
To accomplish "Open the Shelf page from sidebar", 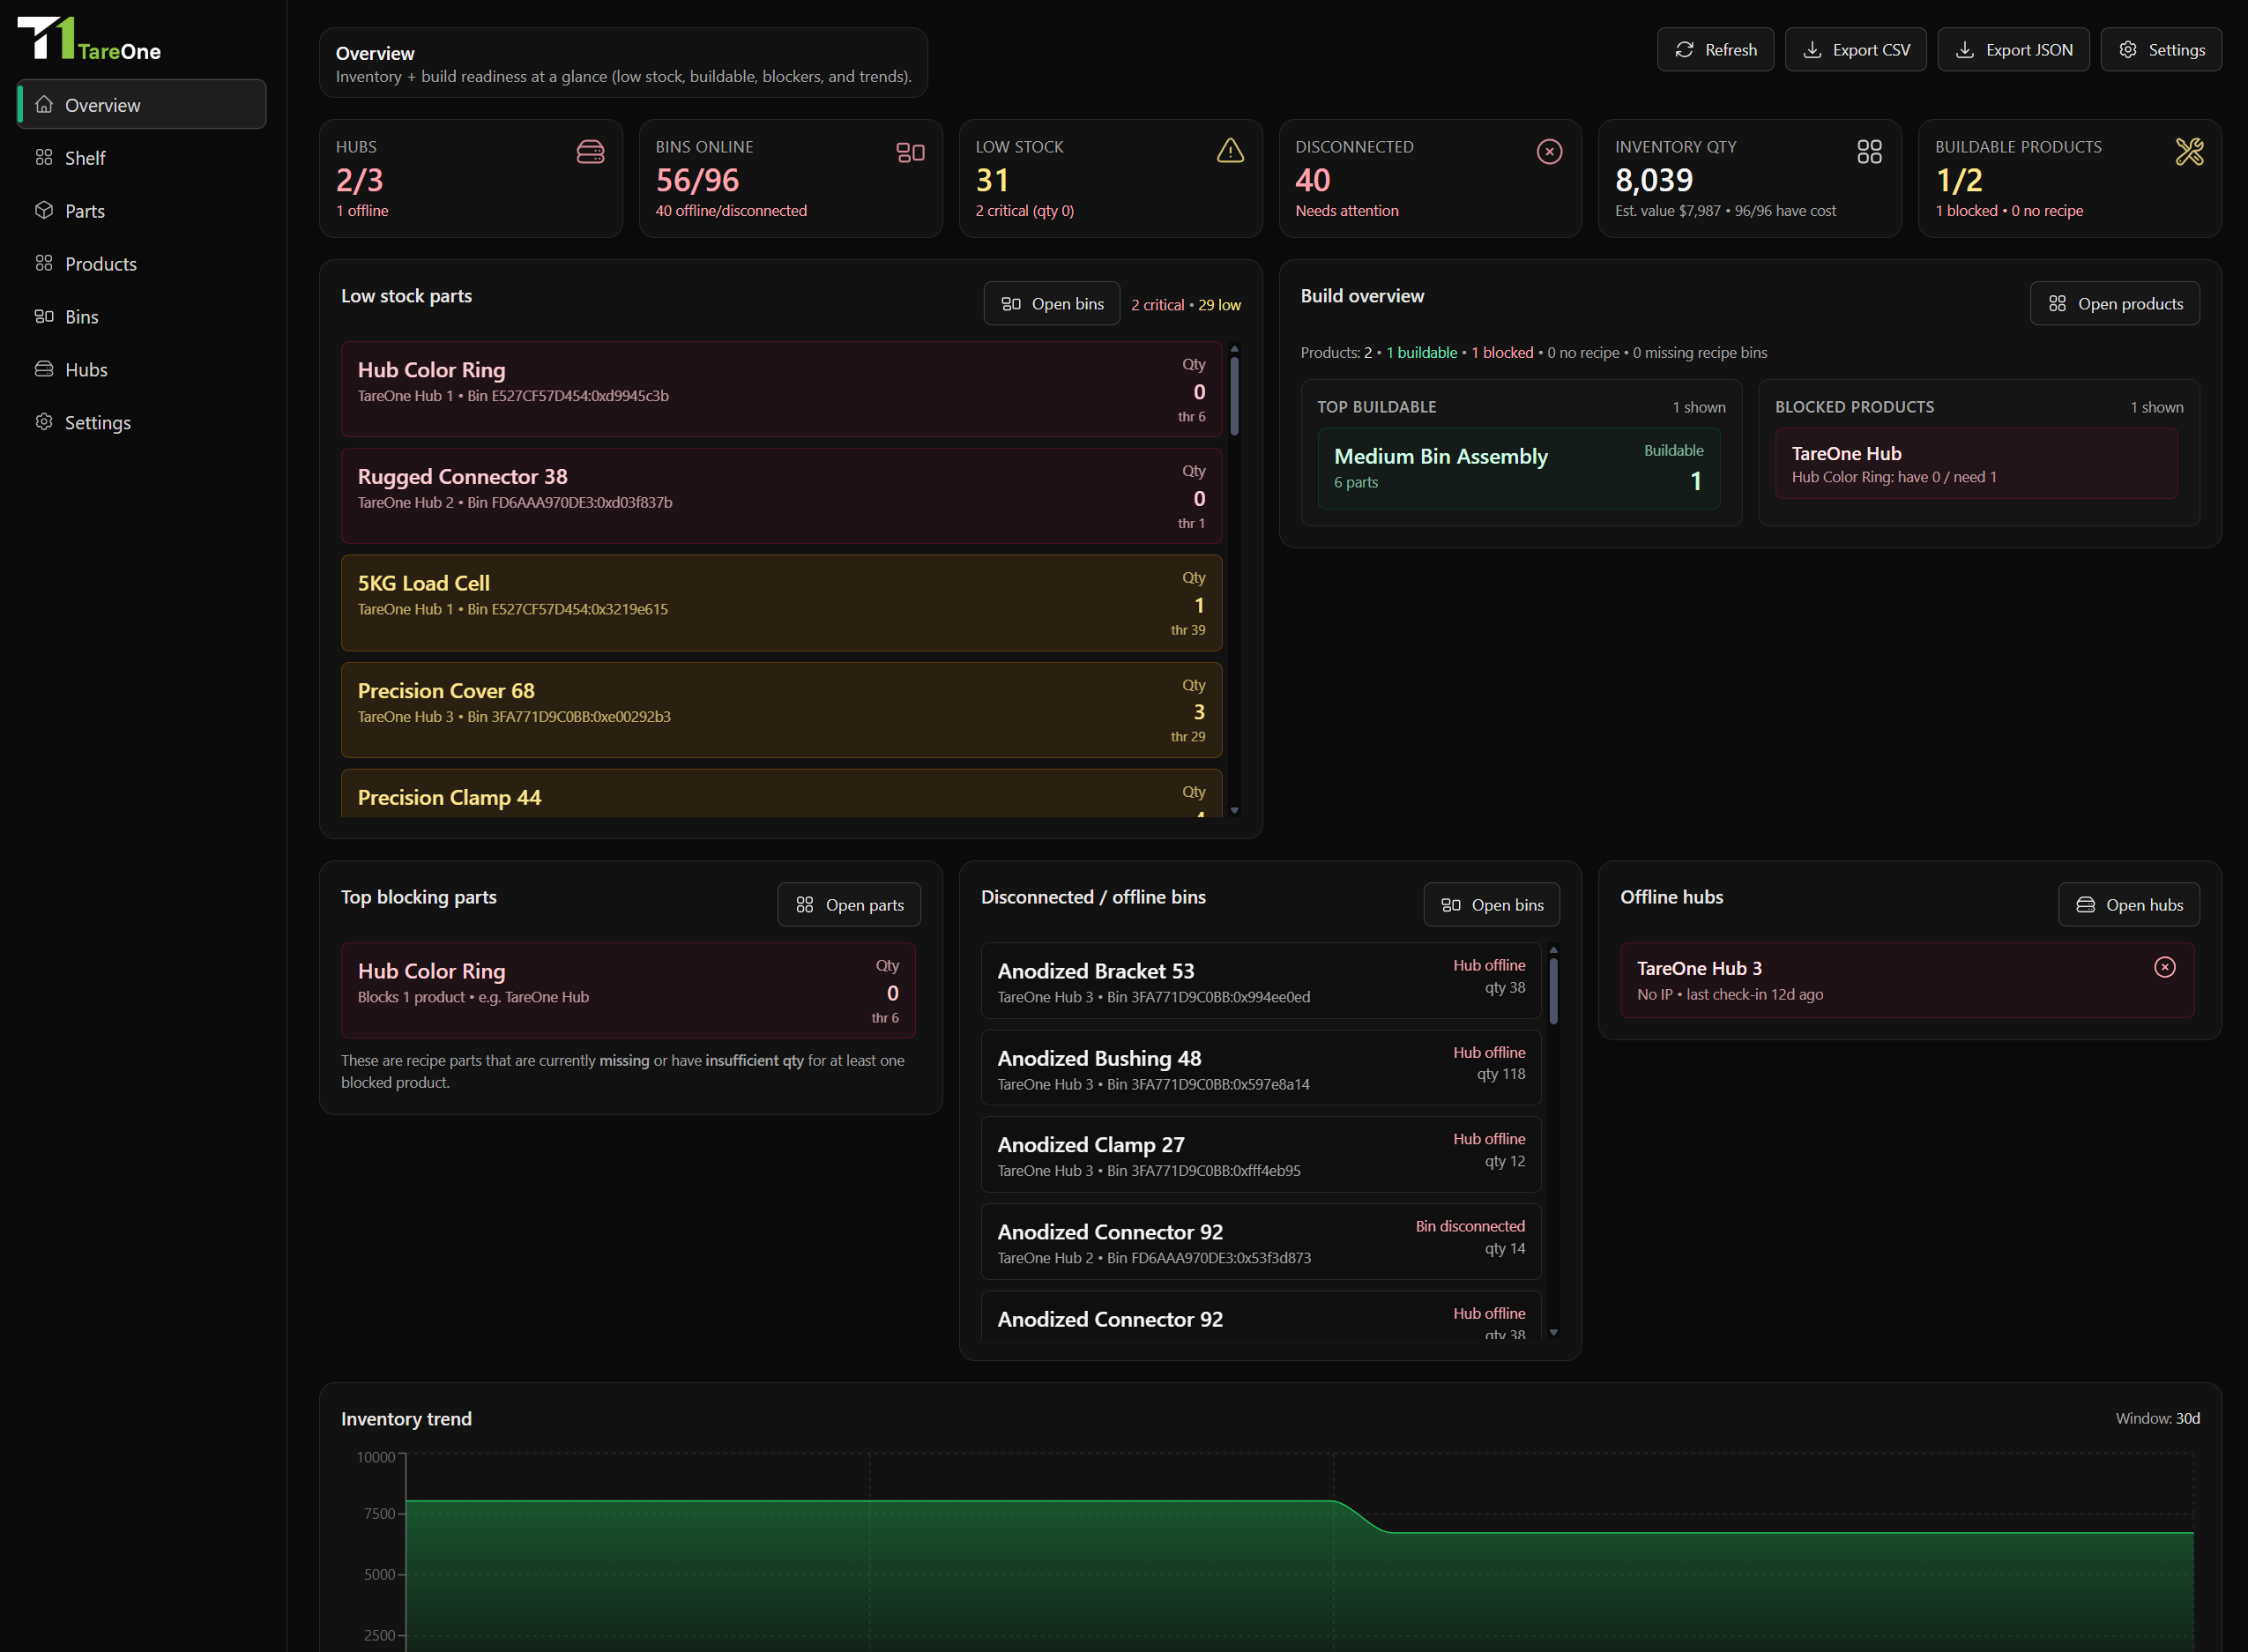I will 85,158.
